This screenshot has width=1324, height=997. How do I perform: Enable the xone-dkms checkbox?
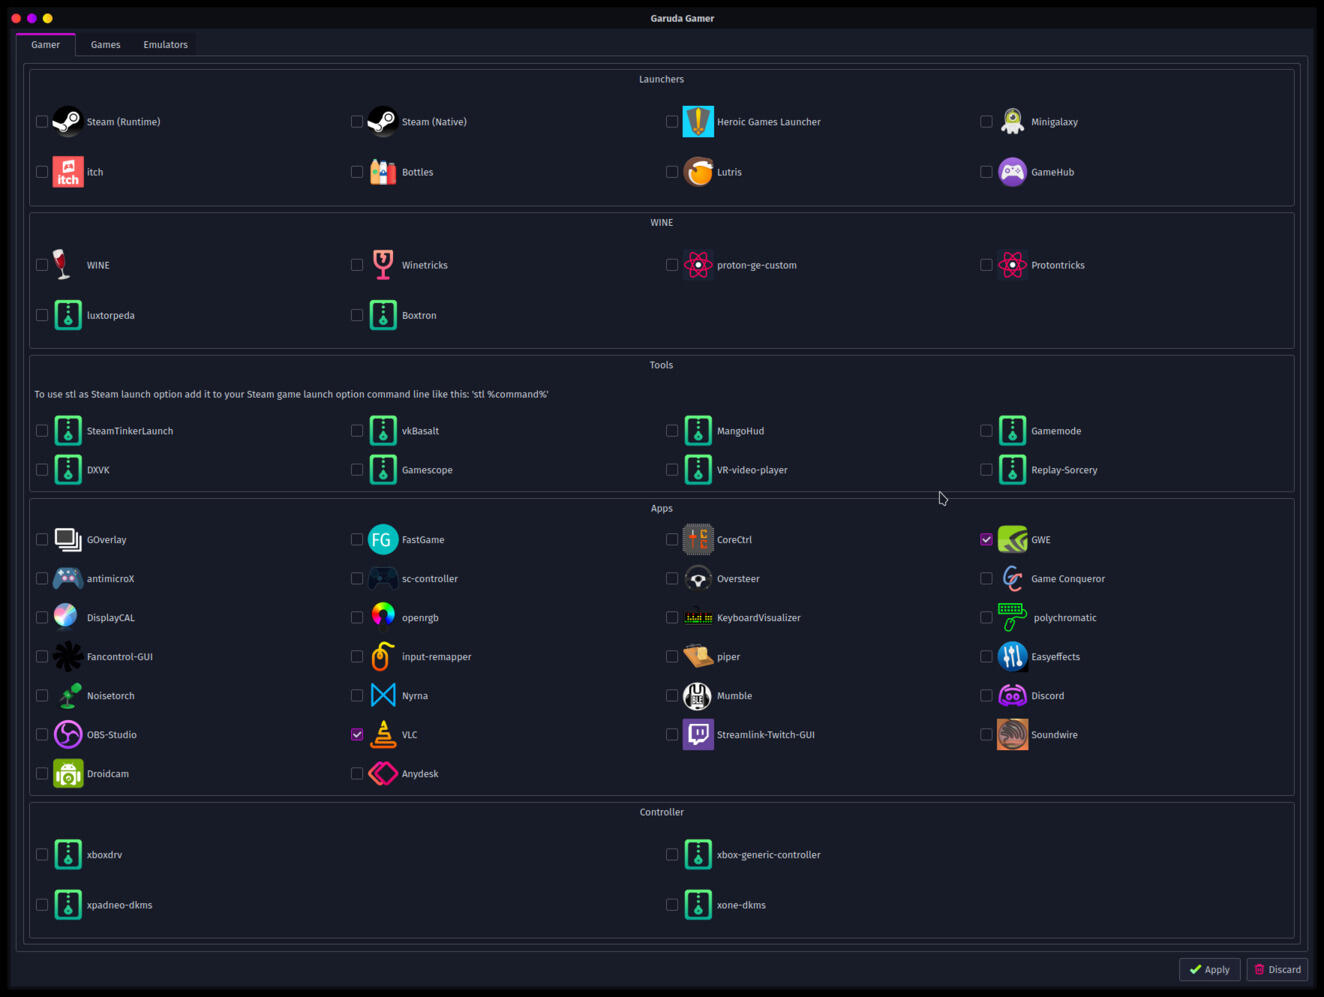pyautogui.click(x=672, y=905)
